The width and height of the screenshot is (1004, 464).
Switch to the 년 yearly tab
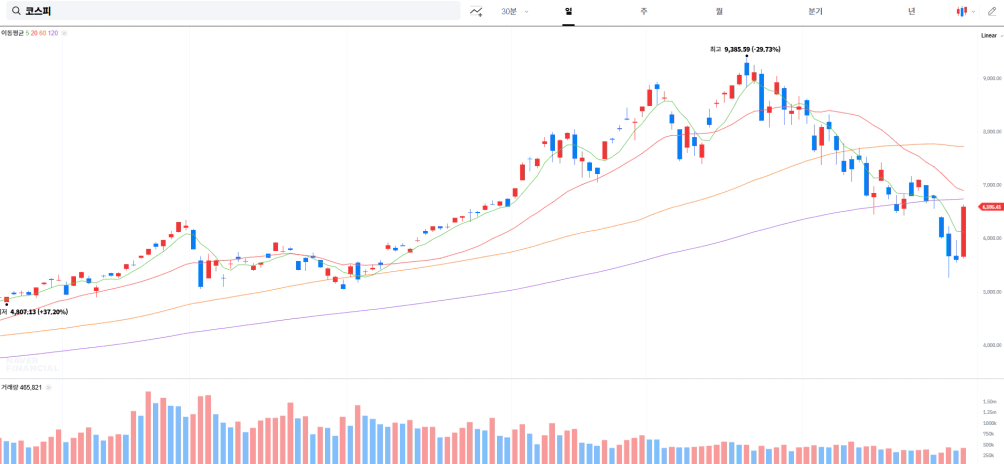911,11
